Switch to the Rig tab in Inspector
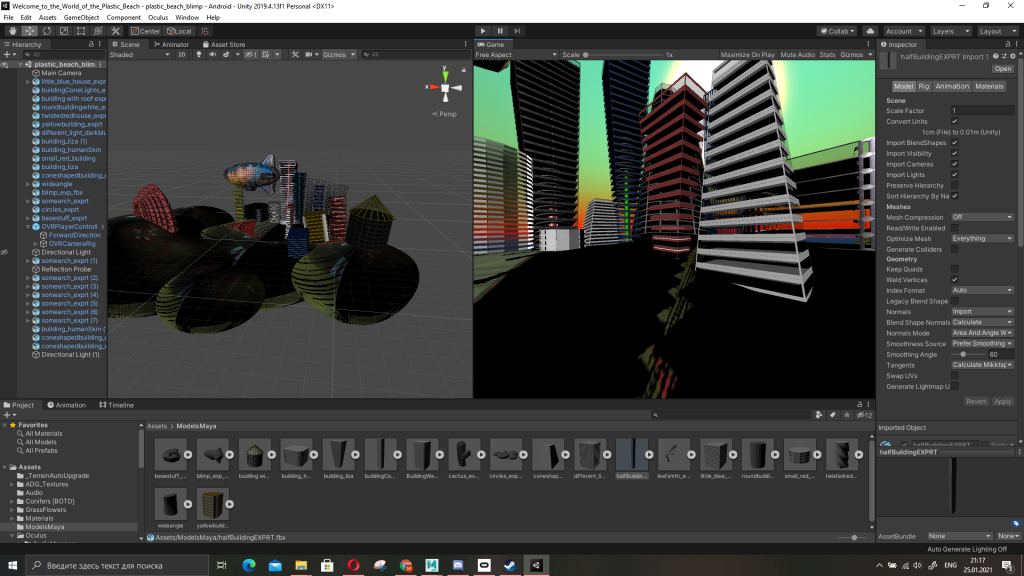Image resolution: width=1024 pixels, height=576 pixels. tap(923, 86)
